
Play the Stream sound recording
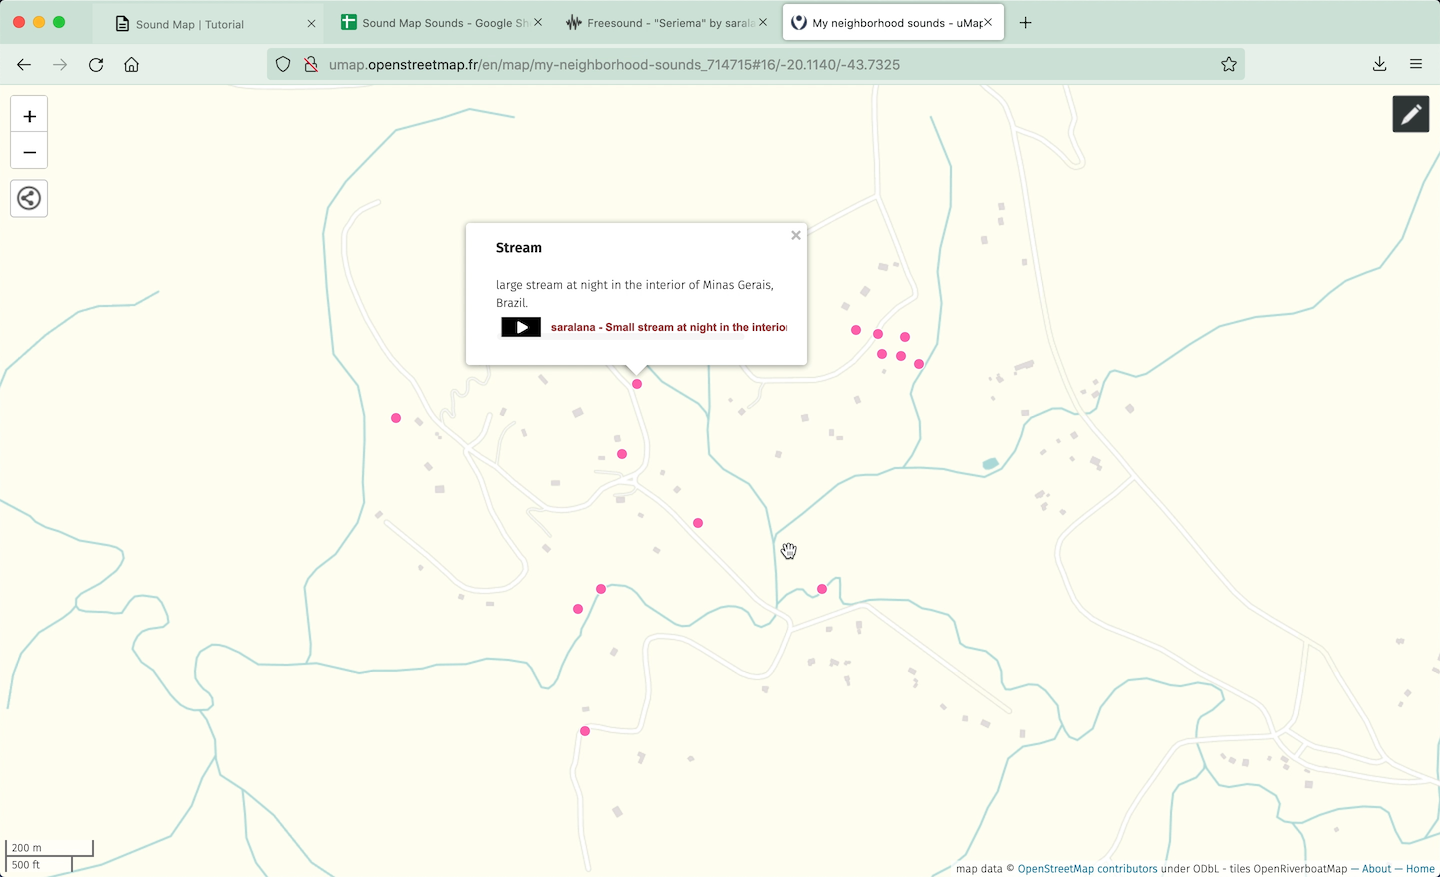521,327
